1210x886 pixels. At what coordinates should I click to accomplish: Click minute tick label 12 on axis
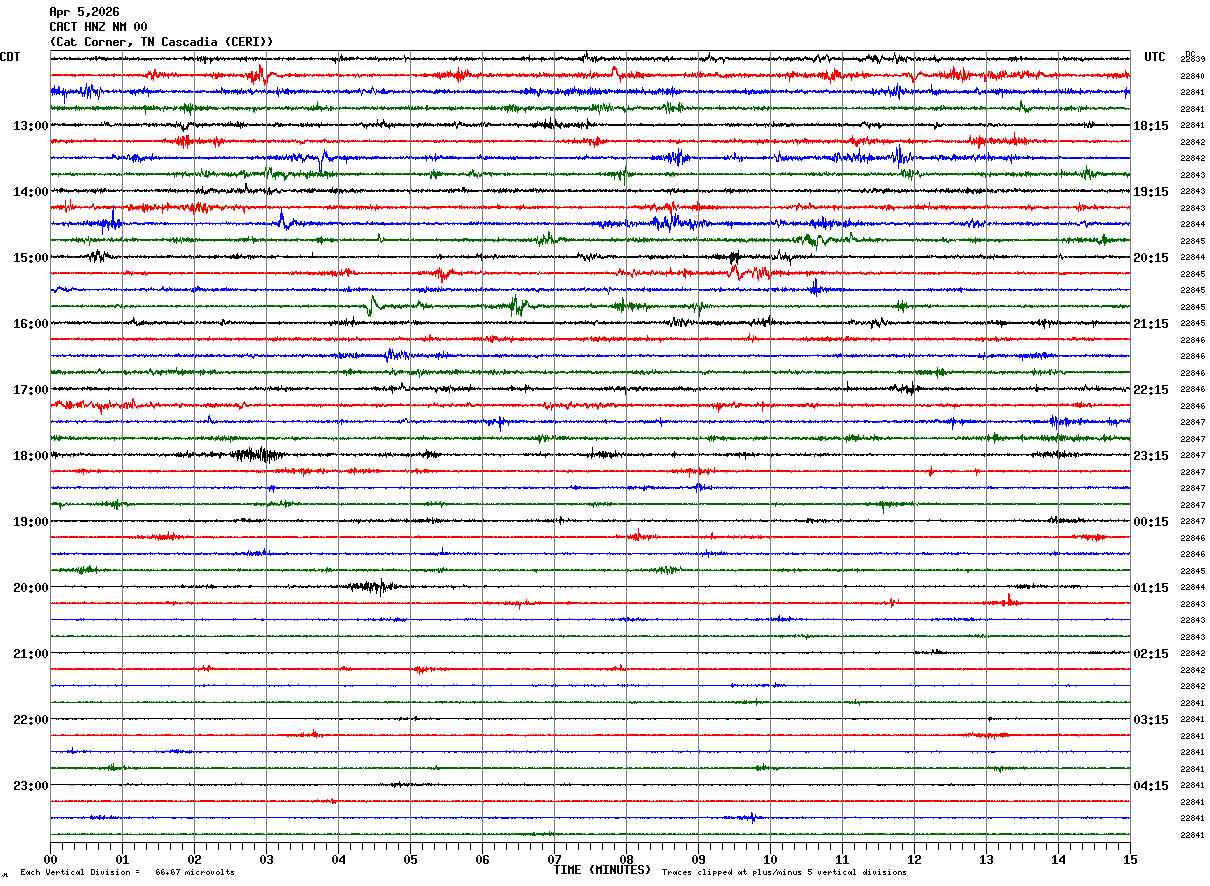(x=914, y=859)
